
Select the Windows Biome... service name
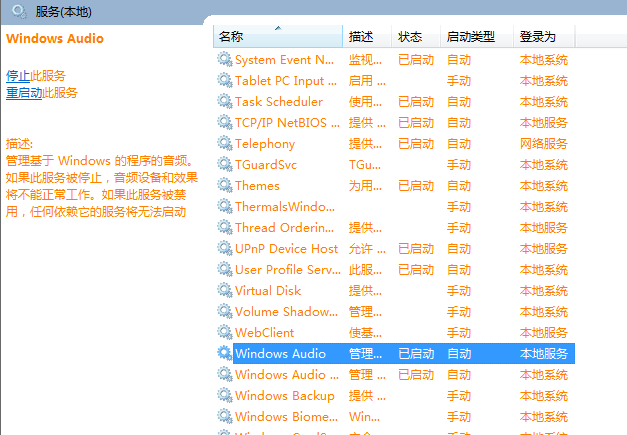(x=286, y=417)
